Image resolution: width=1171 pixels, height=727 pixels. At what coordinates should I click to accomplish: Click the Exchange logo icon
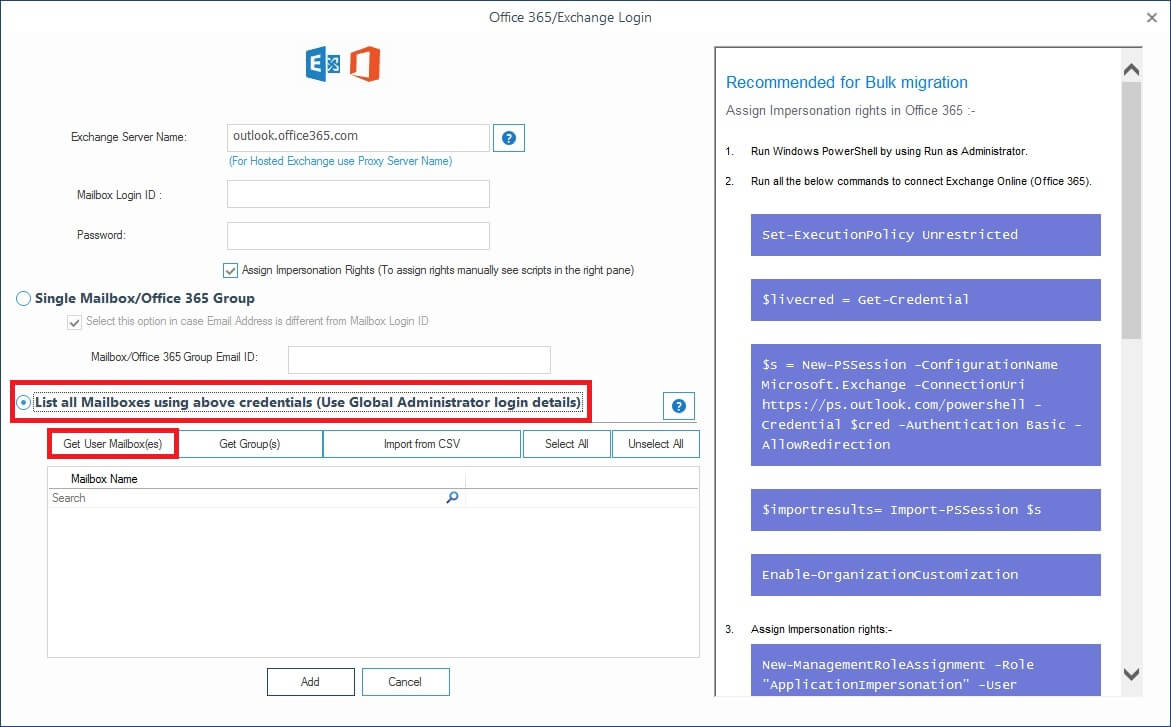323,64
